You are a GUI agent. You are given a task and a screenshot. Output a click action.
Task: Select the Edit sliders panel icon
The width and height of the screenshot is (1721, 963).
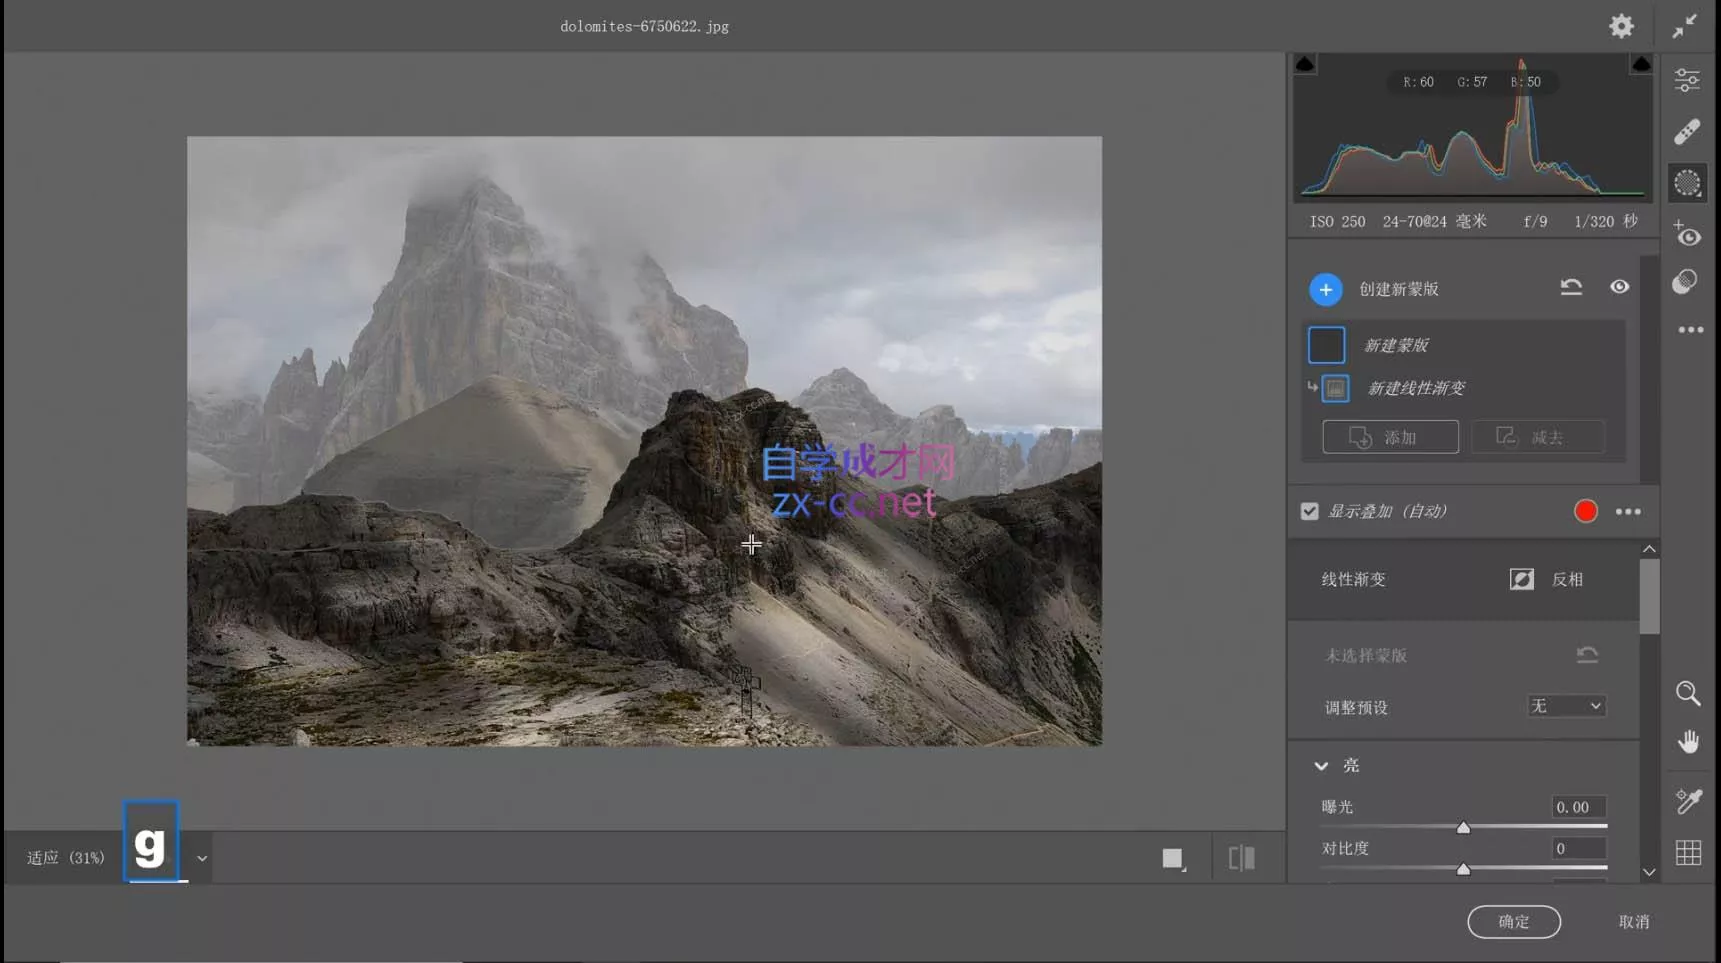pos(1687,80)
